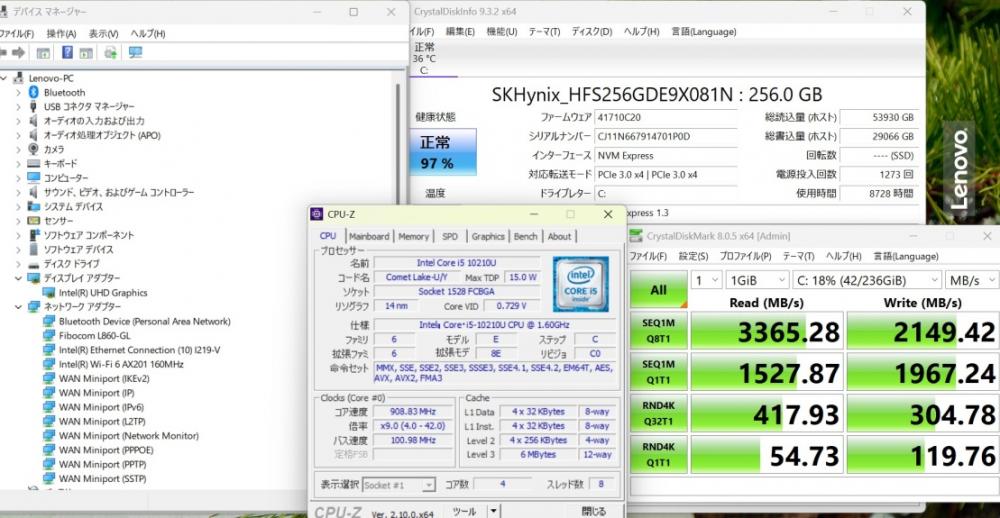Collapse the ディスプレイ アダプター tree node
The height and width of the screenshot is (518, 1000).
click(x=17, y=278)
